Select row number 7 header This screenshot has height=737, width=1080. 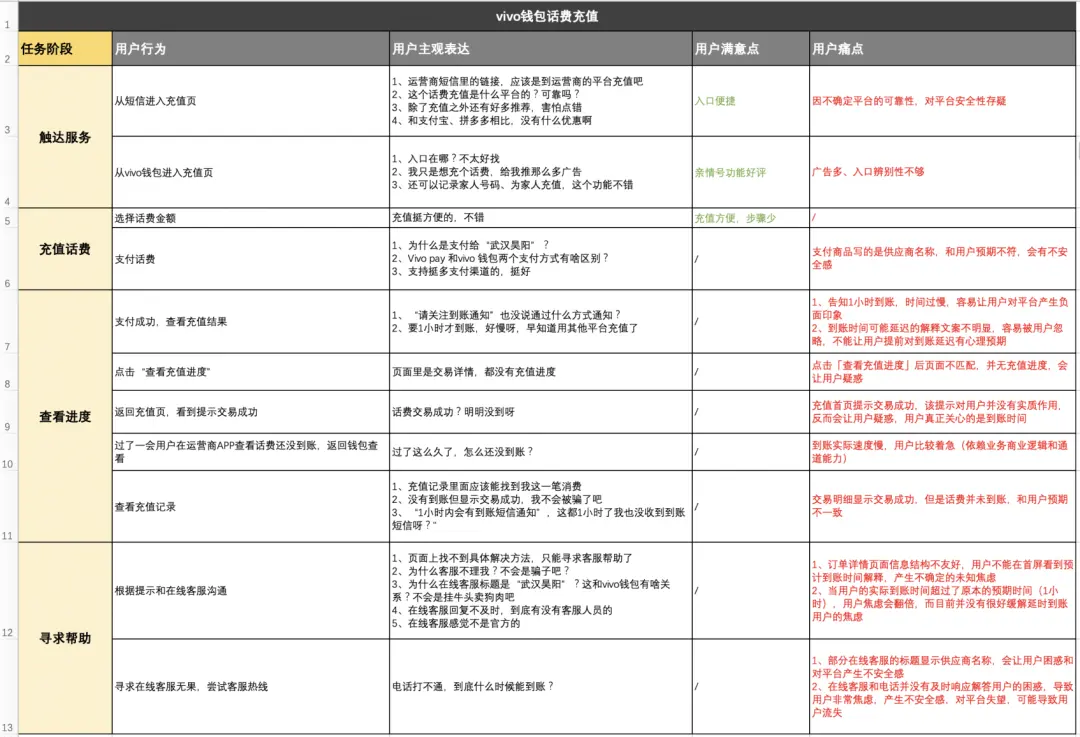click(7, 346)
